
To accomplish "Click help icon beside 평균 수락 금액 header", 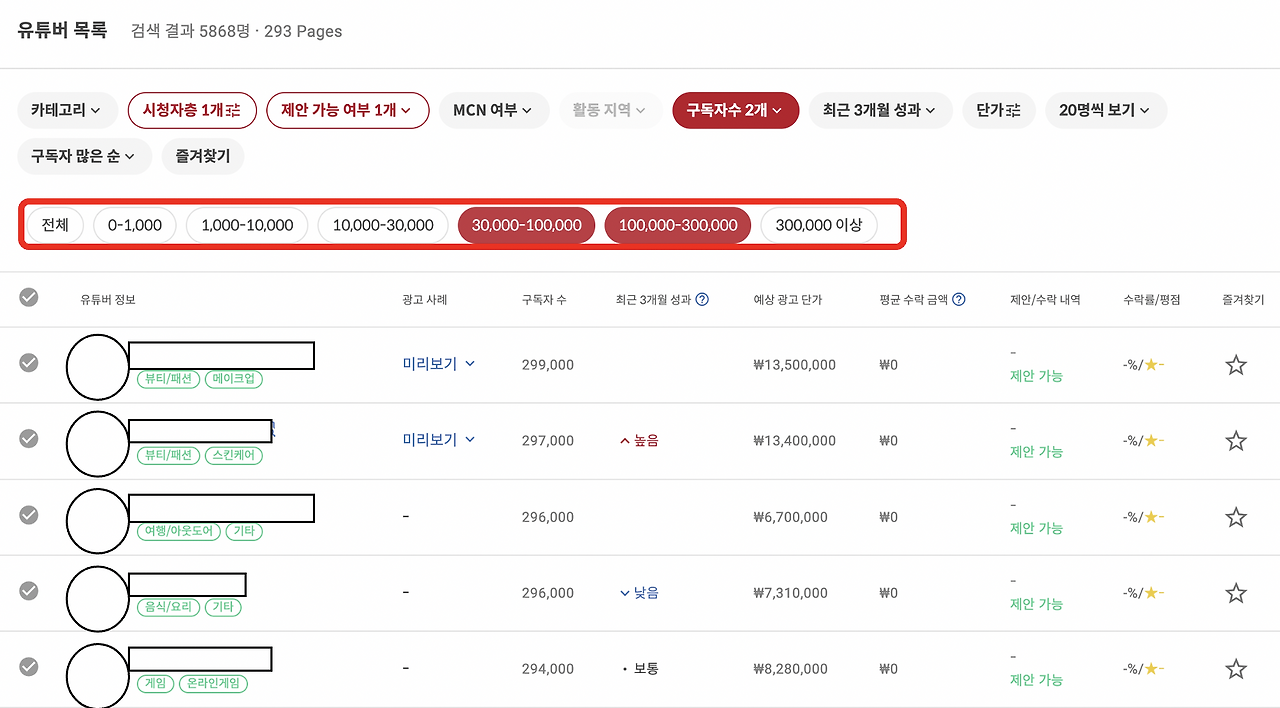I will tap(960, 298).
